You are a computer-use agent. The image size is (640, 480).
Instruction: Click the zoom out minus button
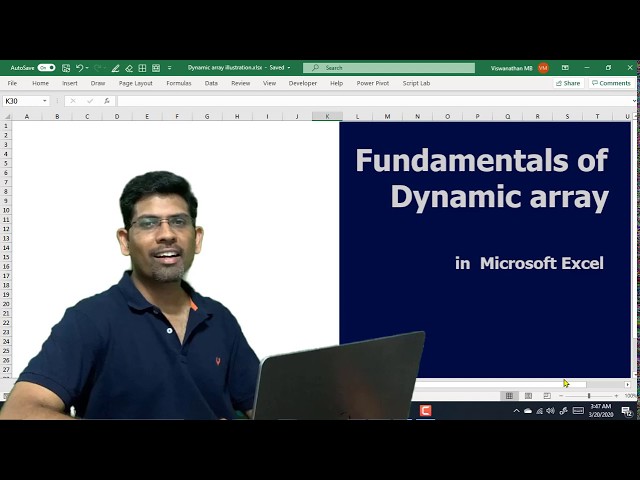[x=561, y=396]
